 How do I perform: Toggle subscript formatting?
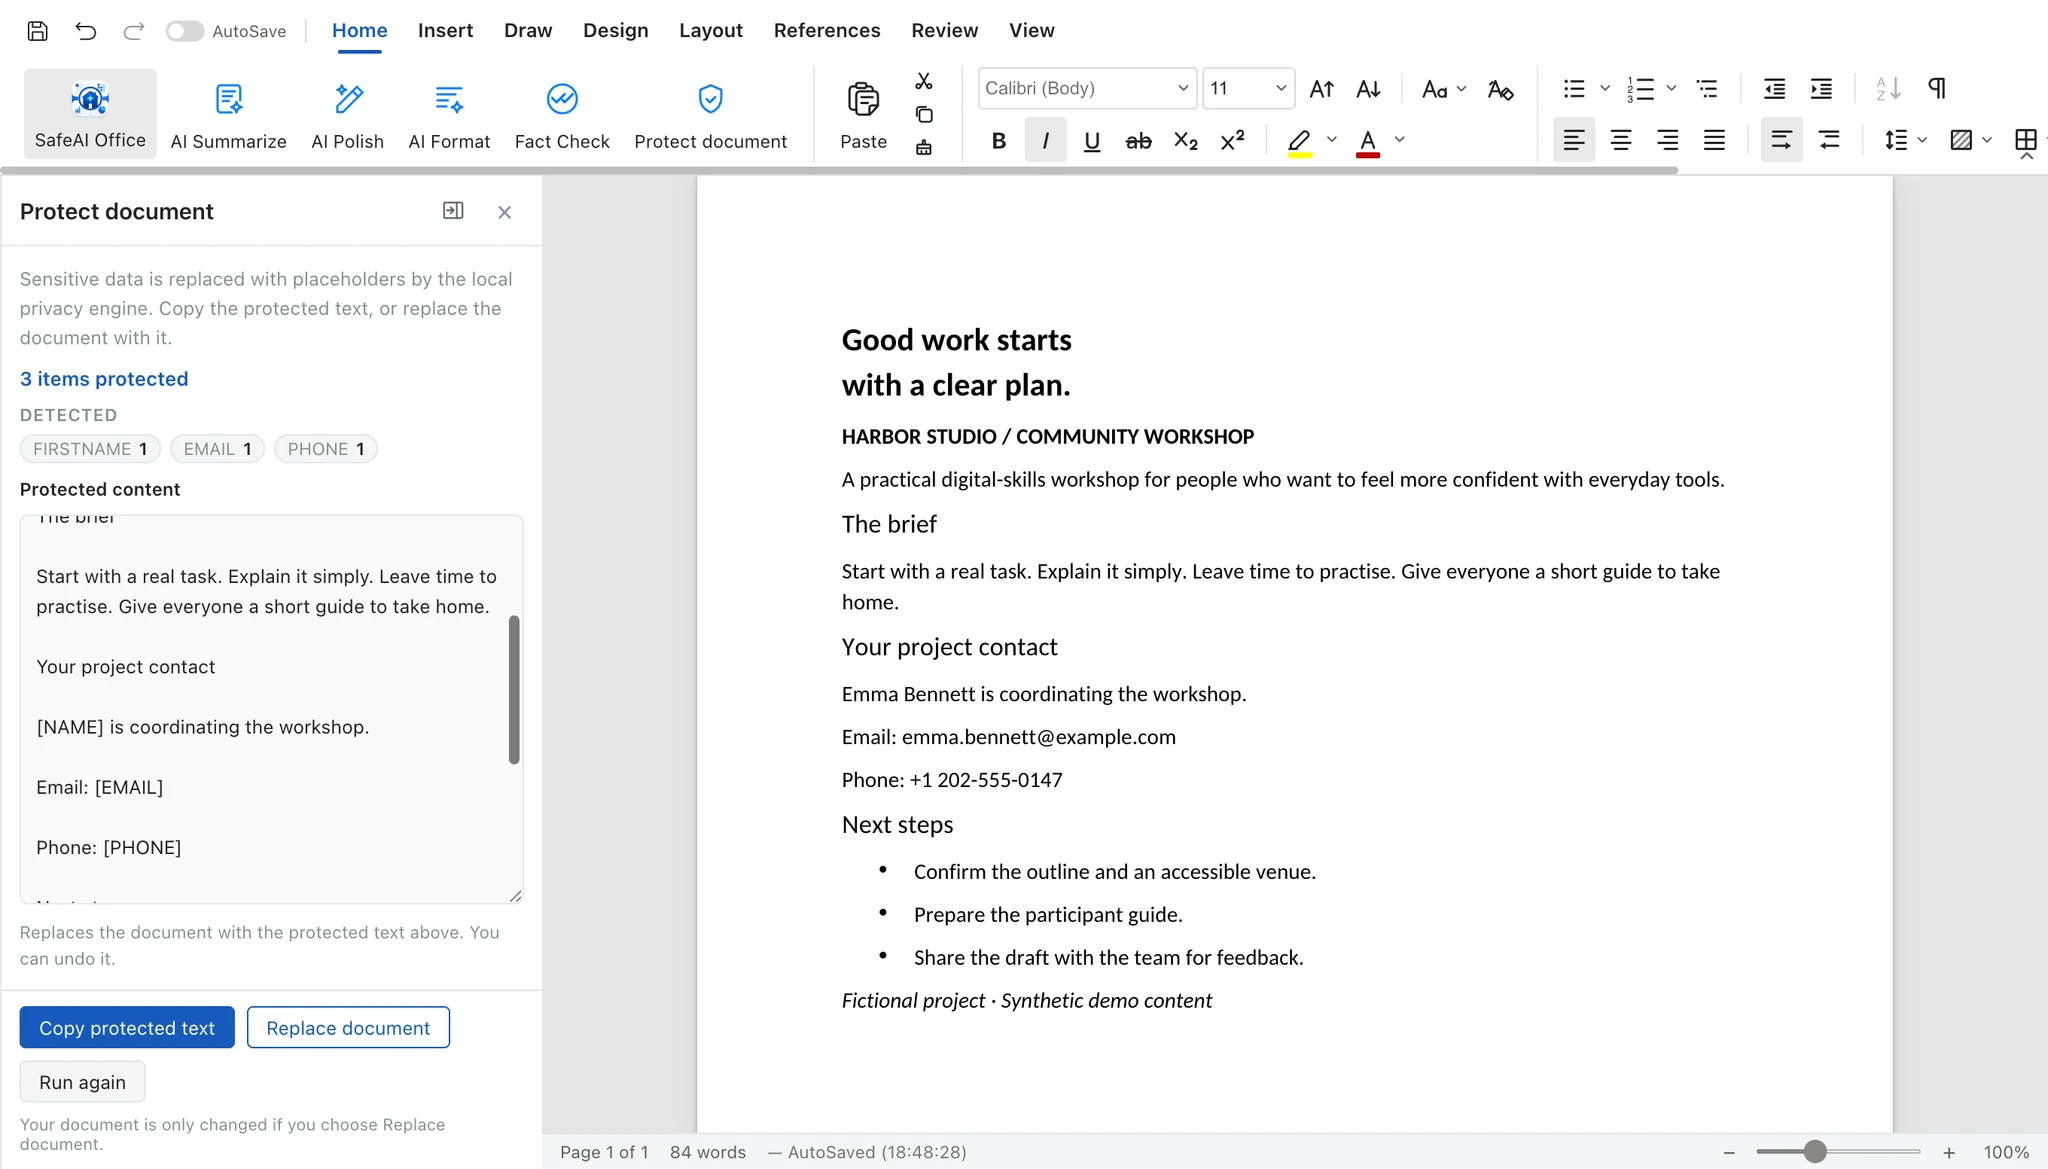click(x=1185, y=141)
